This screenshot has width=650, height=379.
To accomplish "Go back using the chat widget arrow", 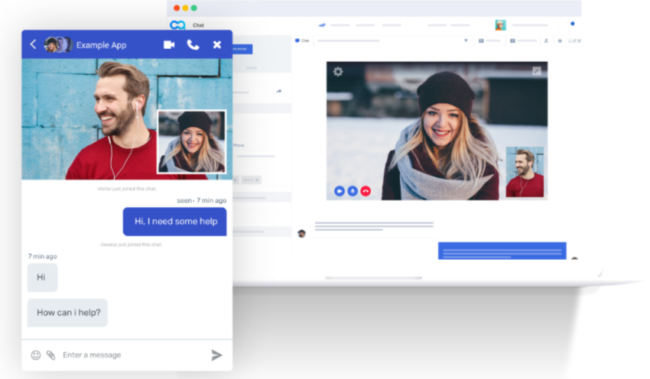I will pyautogui.click(x=33, y=44).
